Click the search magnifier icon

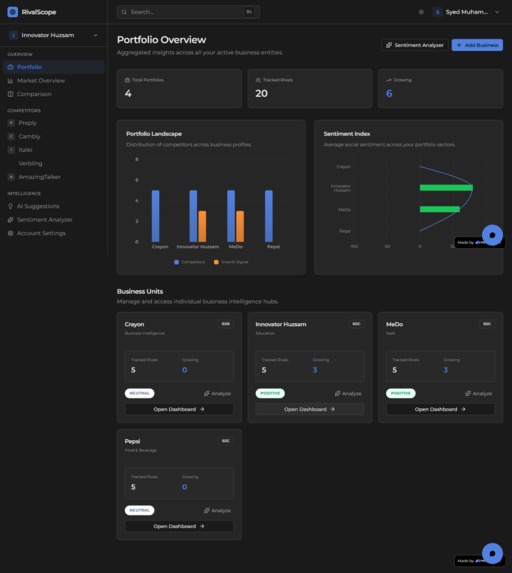pos(124,12)
